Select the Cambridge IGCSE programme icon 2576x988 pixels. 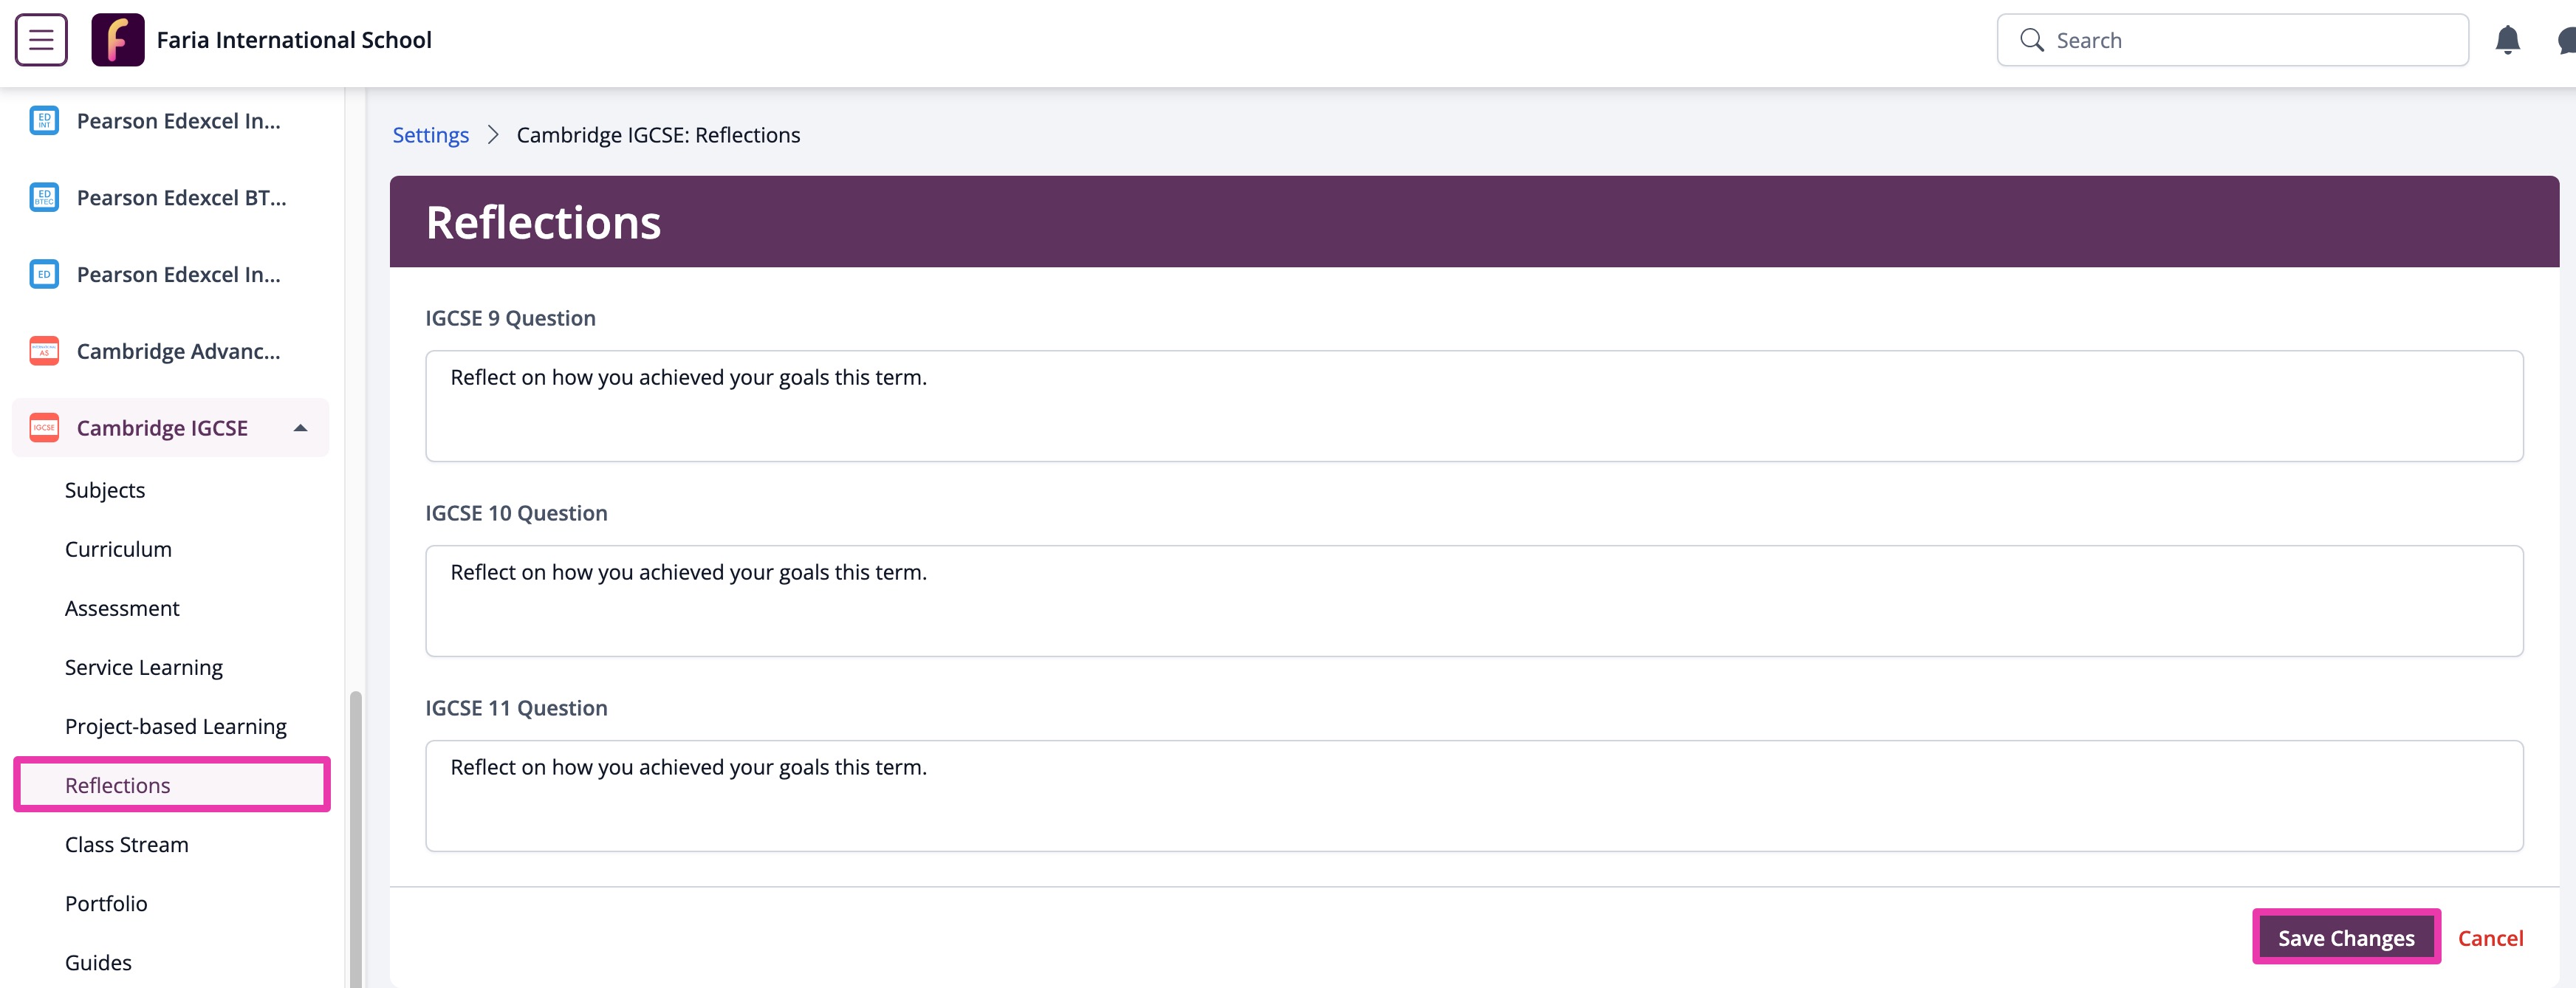(44, 427)
